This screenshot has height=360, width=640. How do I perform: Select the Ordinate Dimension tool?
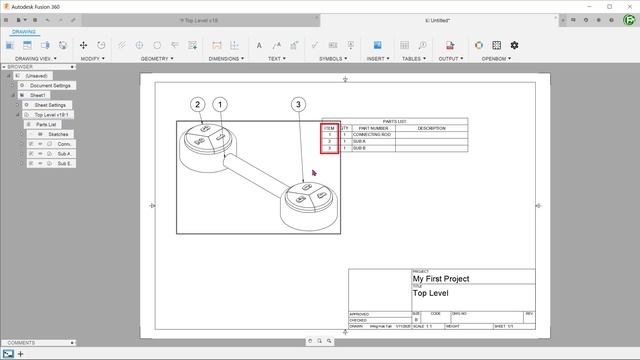pos(235,45)
